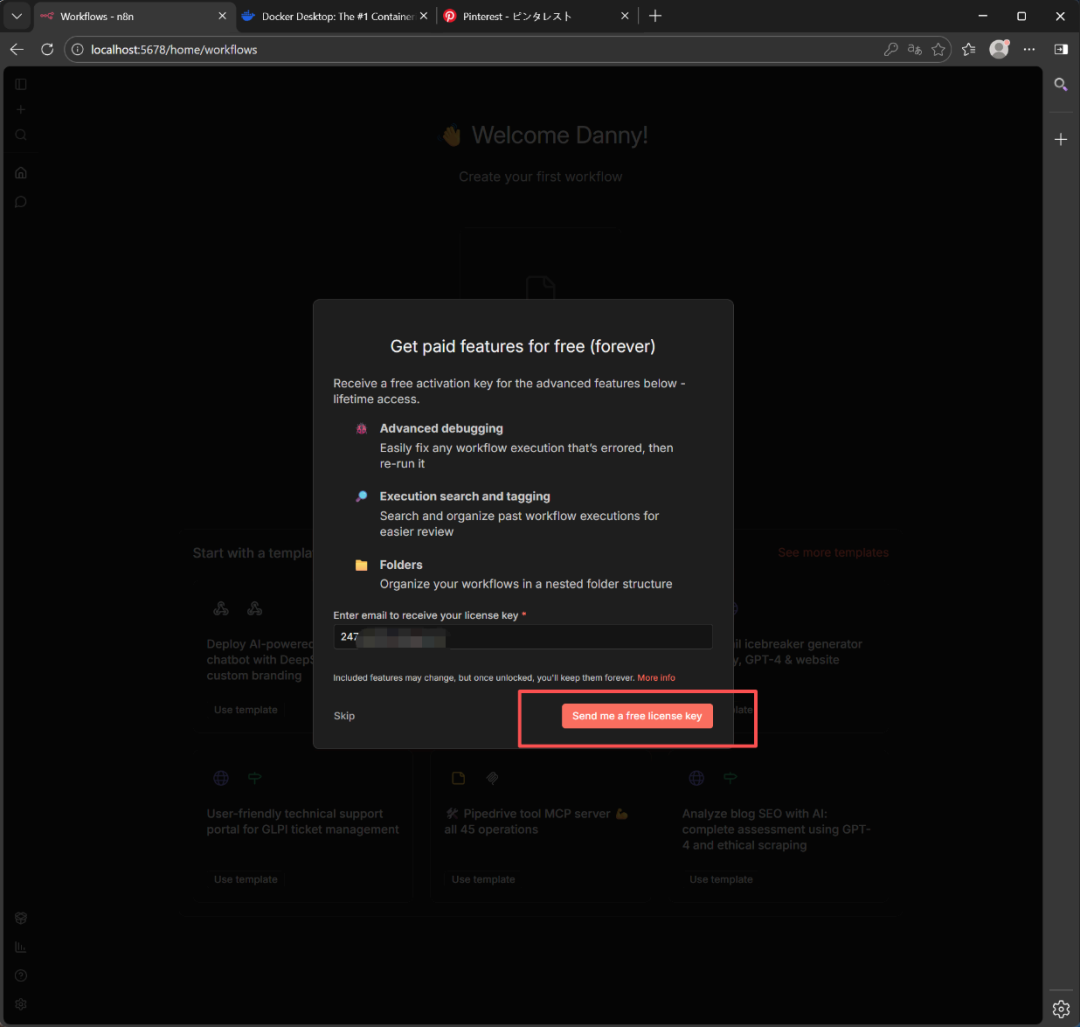Image resolution: width=1080 pixels, height=1027 pixels.
Task: Reload the page with the refresh icon
Action: tap(47, 48)
